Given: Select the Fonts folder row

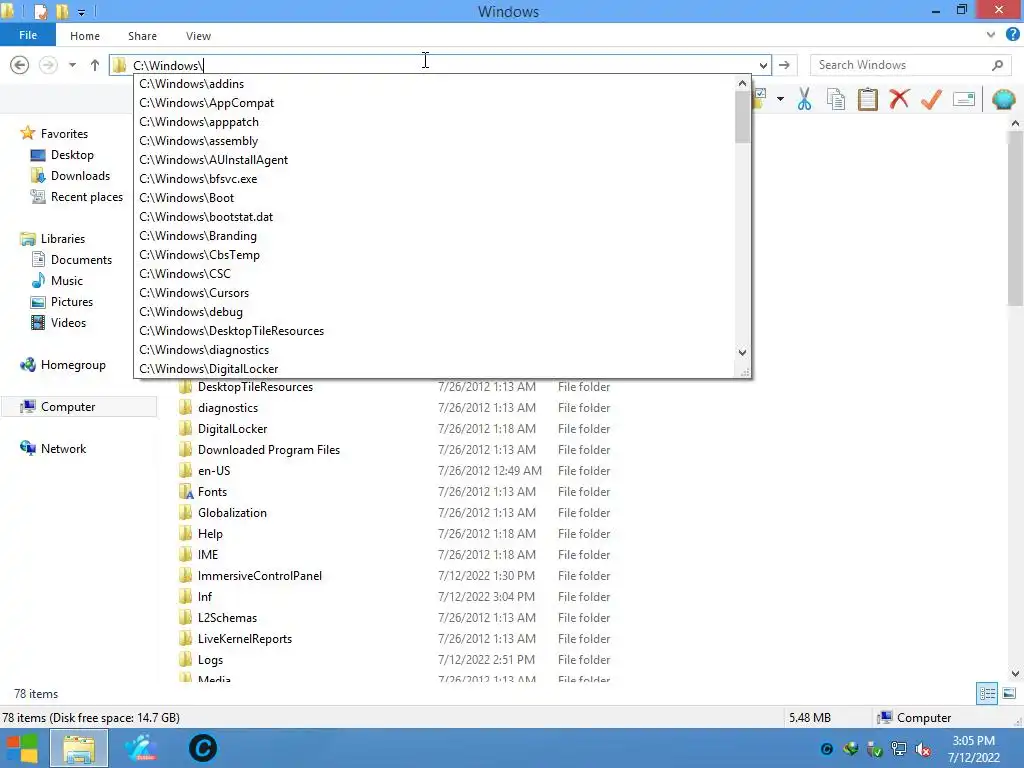Looking at the screenshot, I should tap(396, 492).
